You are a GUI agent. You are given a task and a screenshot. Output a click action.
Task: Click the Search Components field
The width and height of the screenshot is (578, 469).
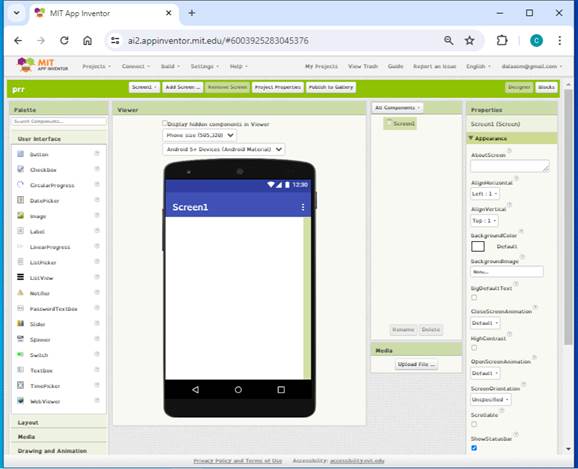tap(59, 121)
